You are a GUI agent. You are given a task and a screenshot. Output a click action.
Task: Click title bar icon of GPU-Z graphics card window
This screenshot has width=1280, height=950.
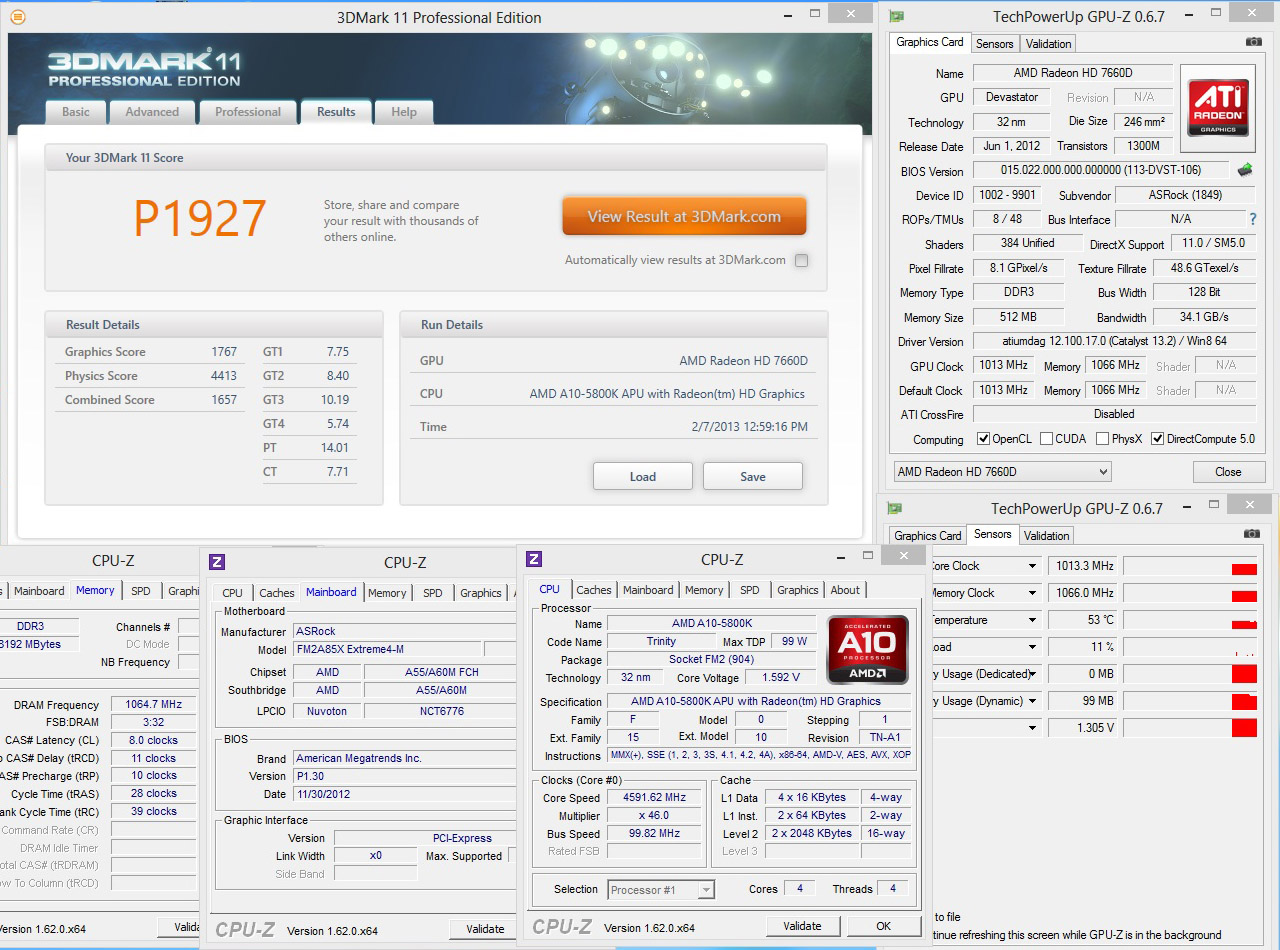point(897,17)
